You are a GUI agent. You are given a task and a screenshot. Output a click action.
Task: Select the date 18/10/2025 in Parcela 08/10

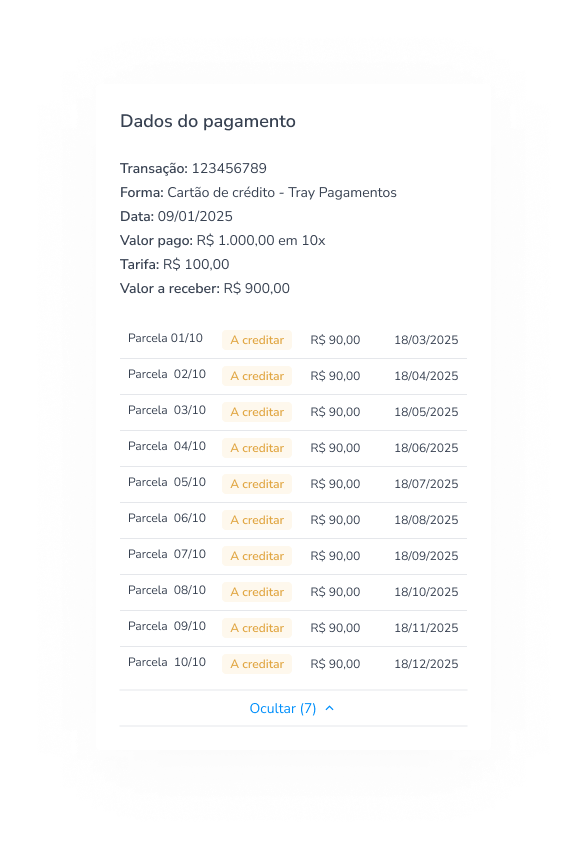pyautogui.click(x=426, y=592)
